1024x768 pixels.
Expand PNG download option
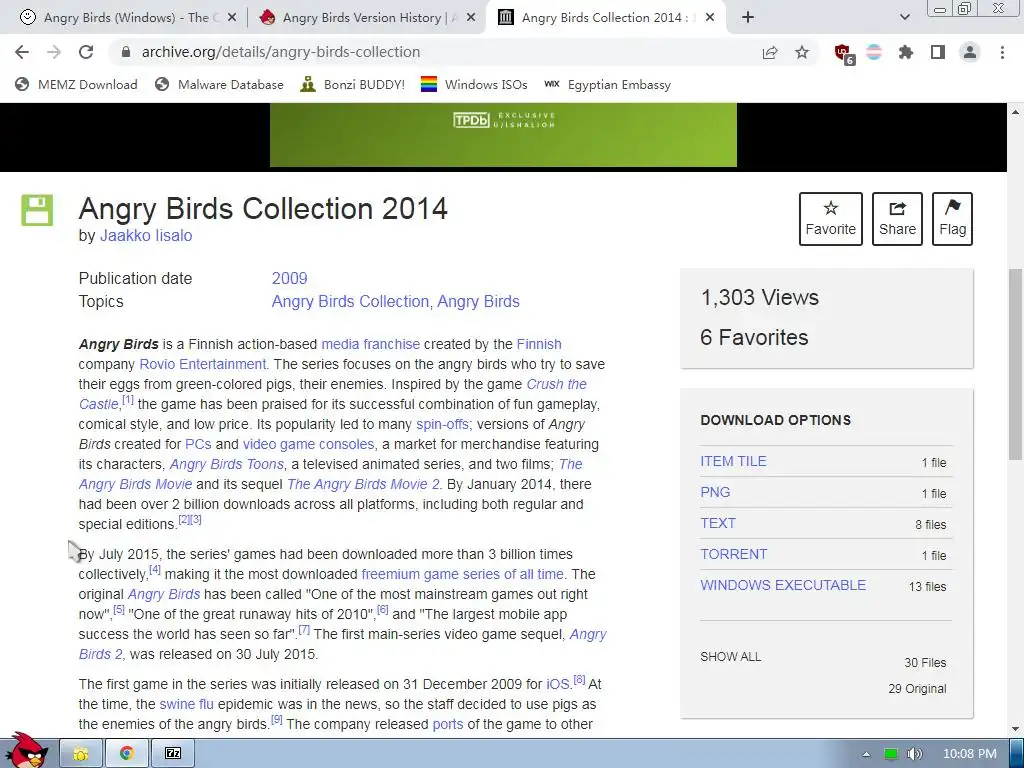(715, 492)
